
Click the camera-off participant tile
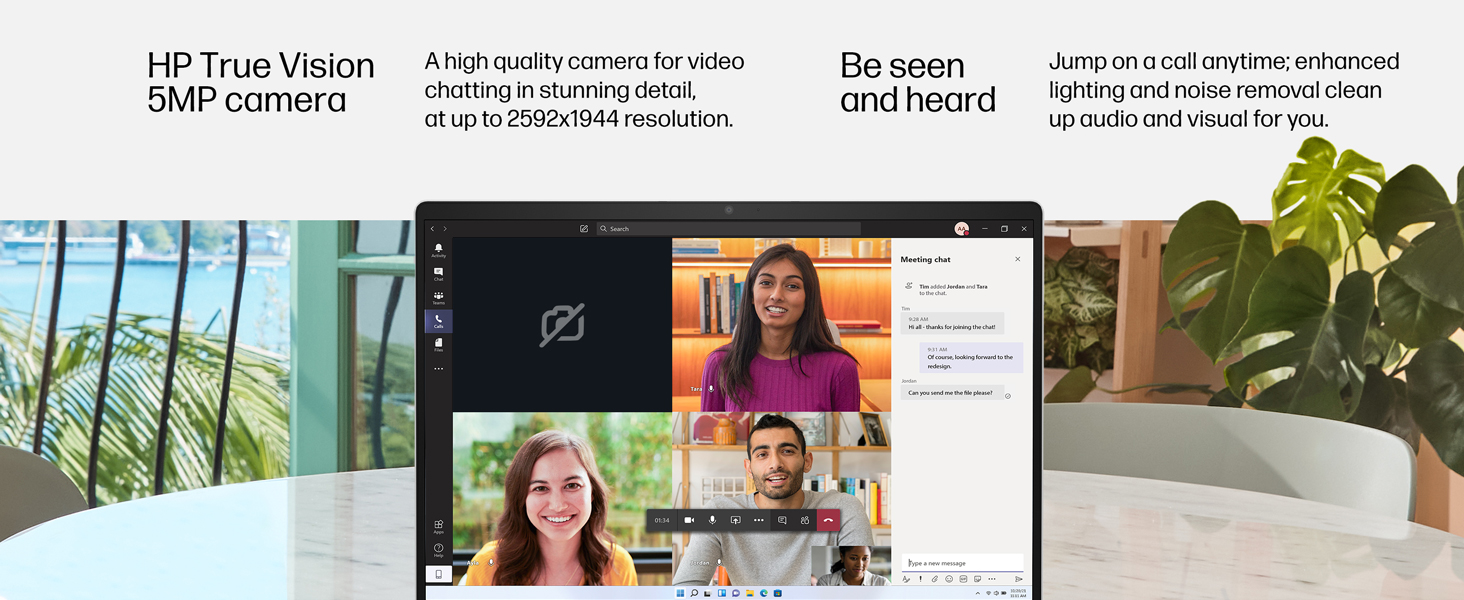tap(562, 325)
